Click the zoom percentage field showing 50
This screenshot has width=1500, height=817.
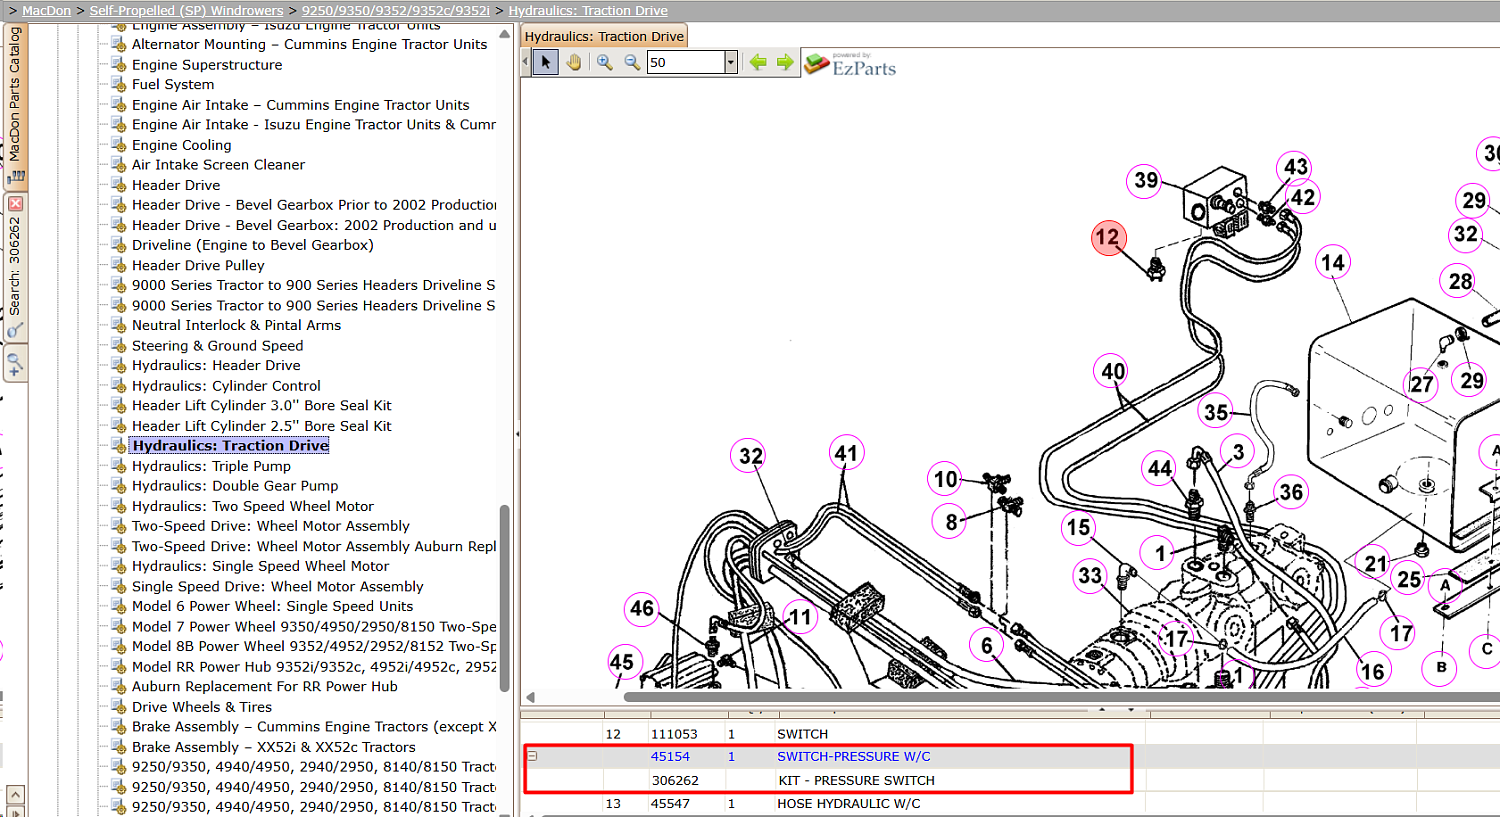(686, 62)
